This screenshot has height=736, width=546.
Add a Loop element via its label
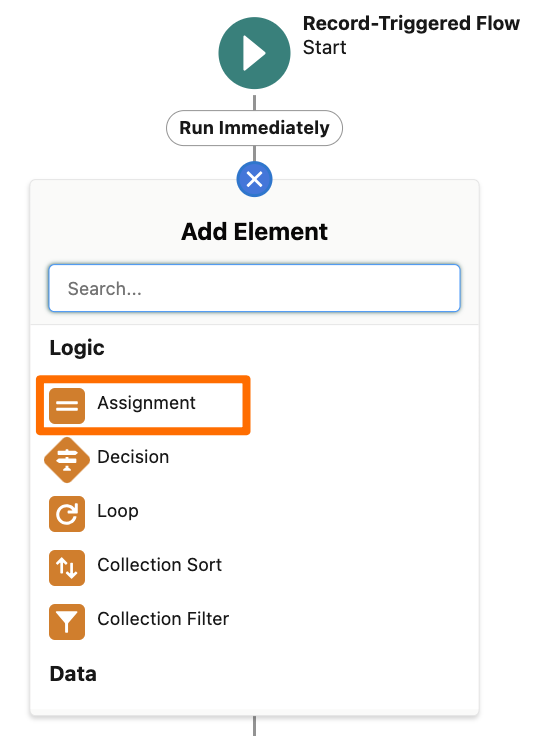click(118, 511)
